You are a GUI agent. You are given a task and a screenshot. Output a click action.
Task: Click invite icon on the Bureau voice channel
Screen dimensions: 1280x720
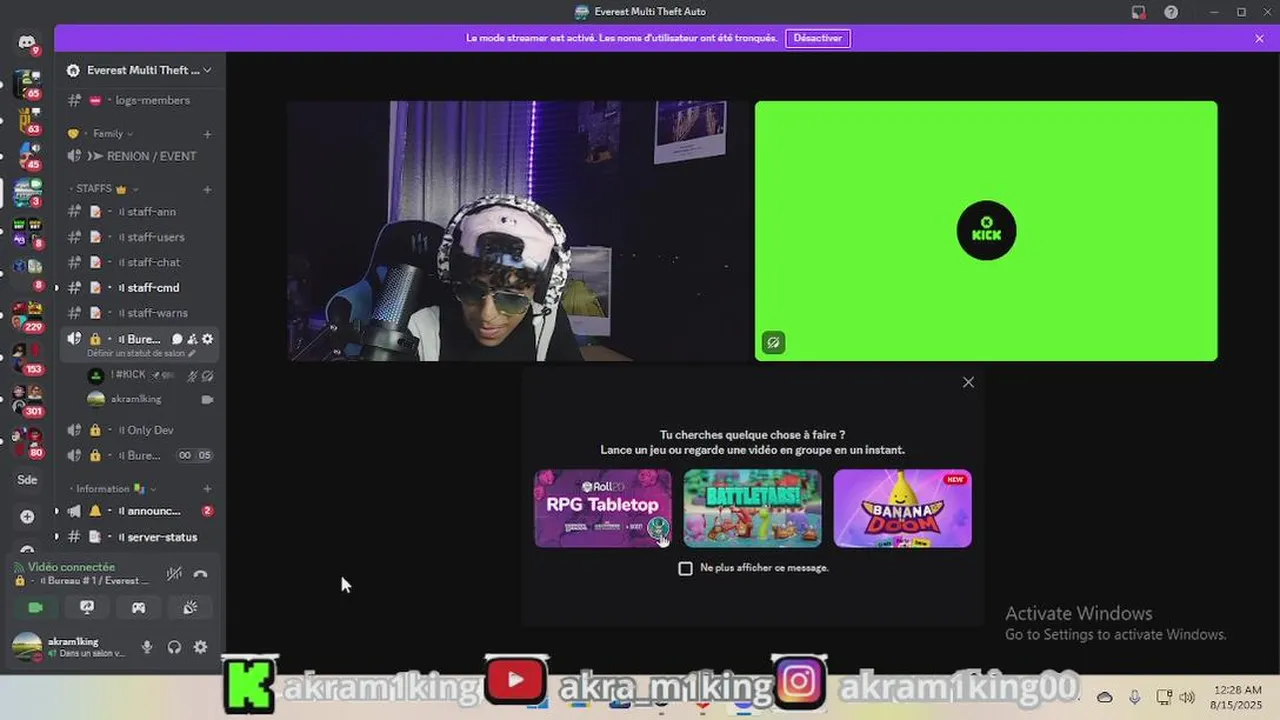(192, 339)
